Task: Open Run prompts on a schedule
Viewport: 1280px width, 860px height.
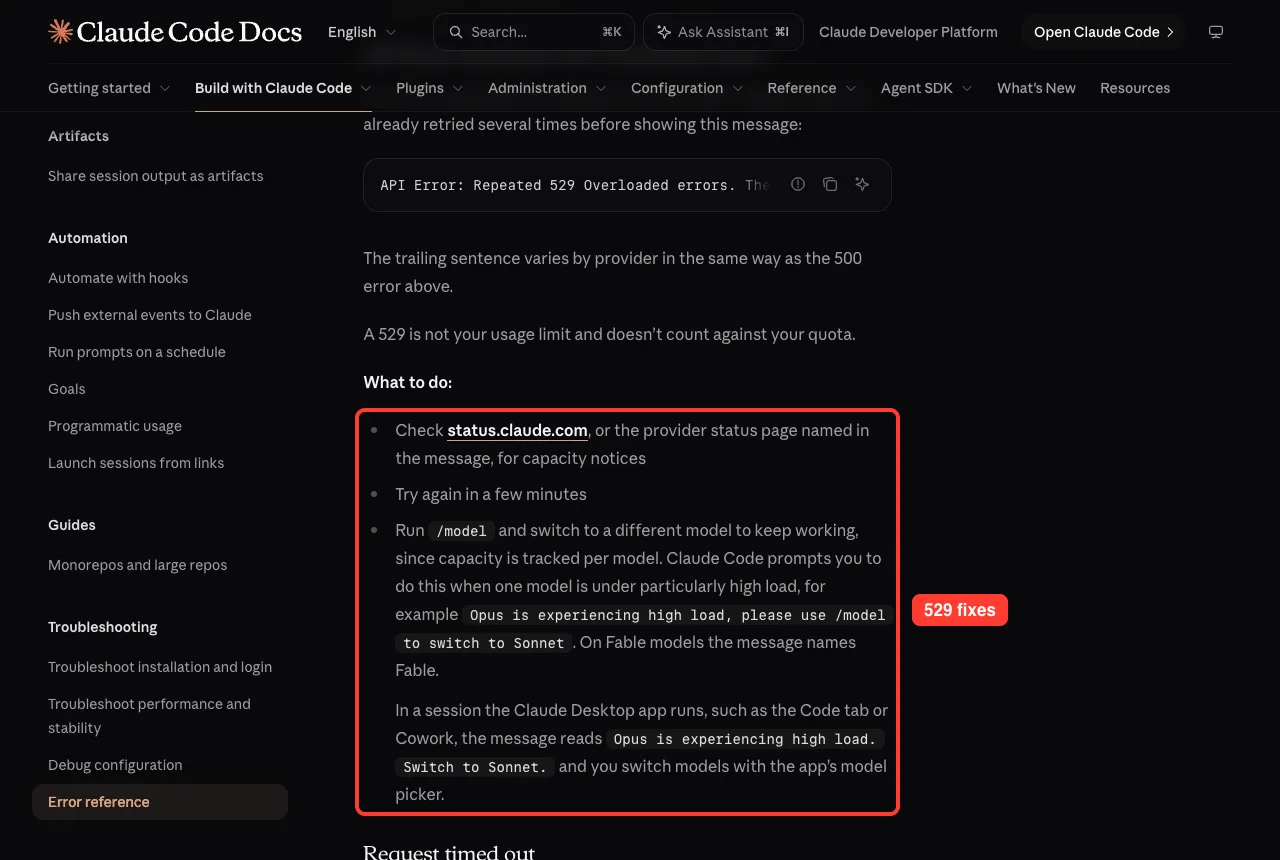Action: pyautogui.click(x=137, y=352)
